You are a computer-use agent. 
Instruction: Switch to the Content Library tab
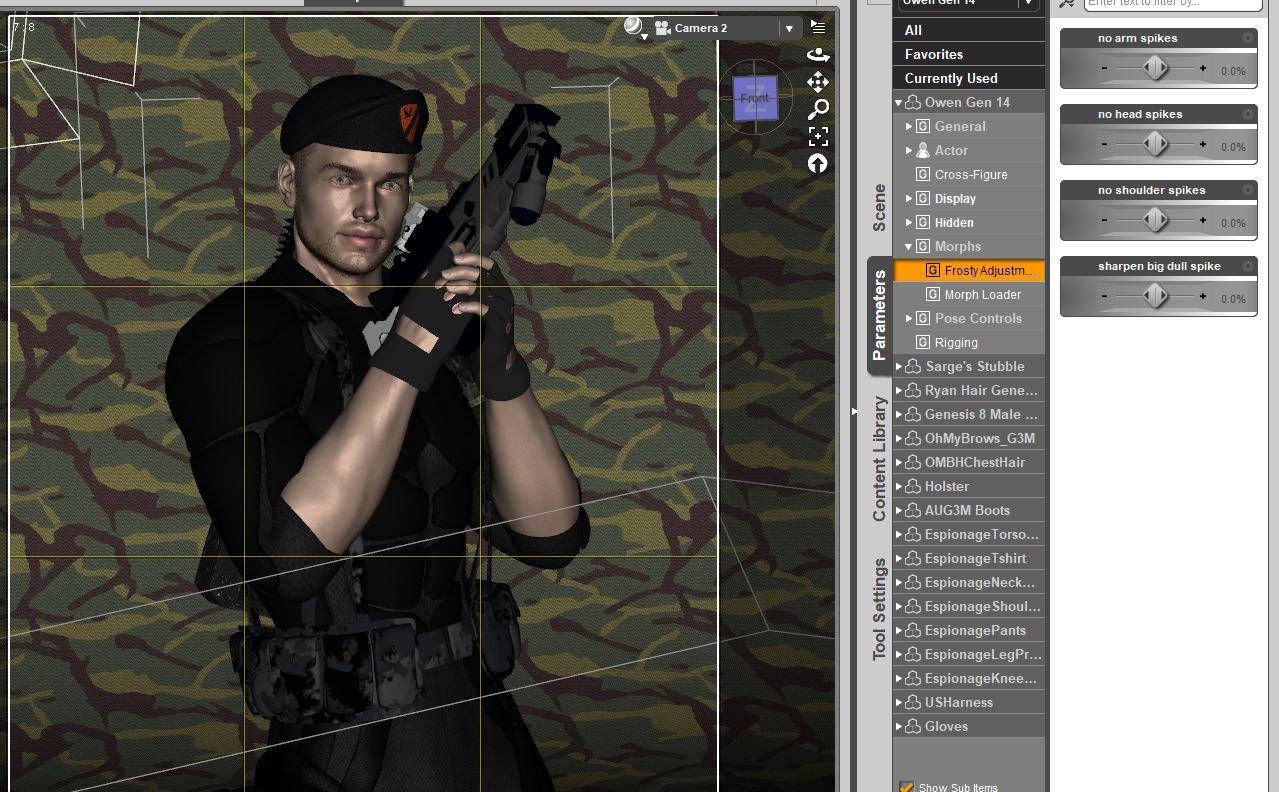pyautogui.click(x=879, y=458)
